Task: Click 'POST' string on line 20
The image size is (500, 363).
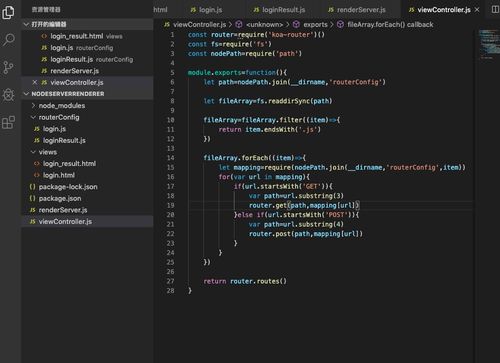Action: pos(336,215)
